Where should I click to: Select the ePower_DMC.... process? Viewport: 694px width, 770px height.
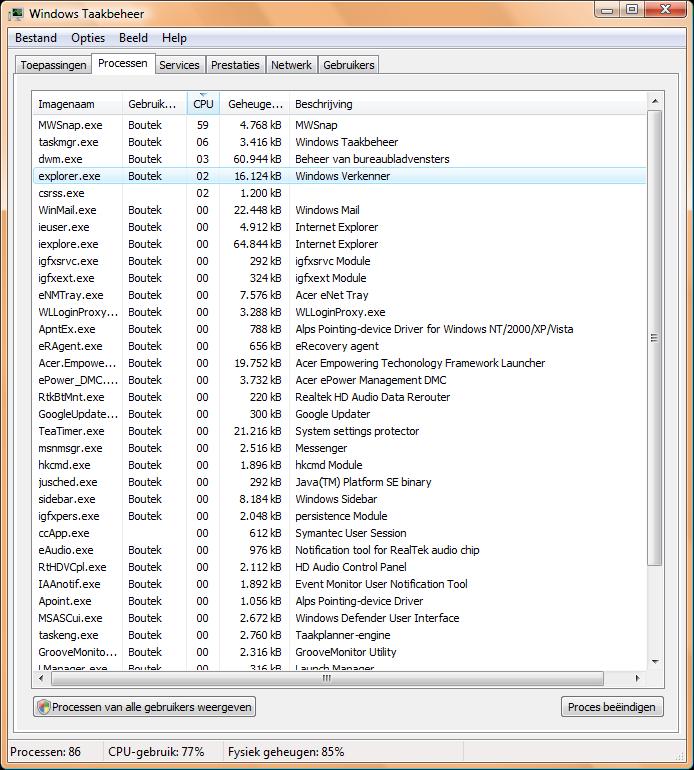(x=339, y=380)
